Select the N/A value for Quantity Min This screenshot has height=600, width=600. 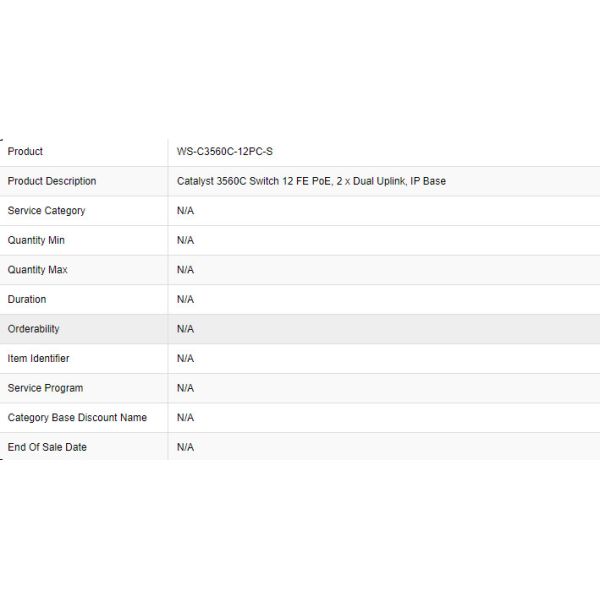point(185,240)
